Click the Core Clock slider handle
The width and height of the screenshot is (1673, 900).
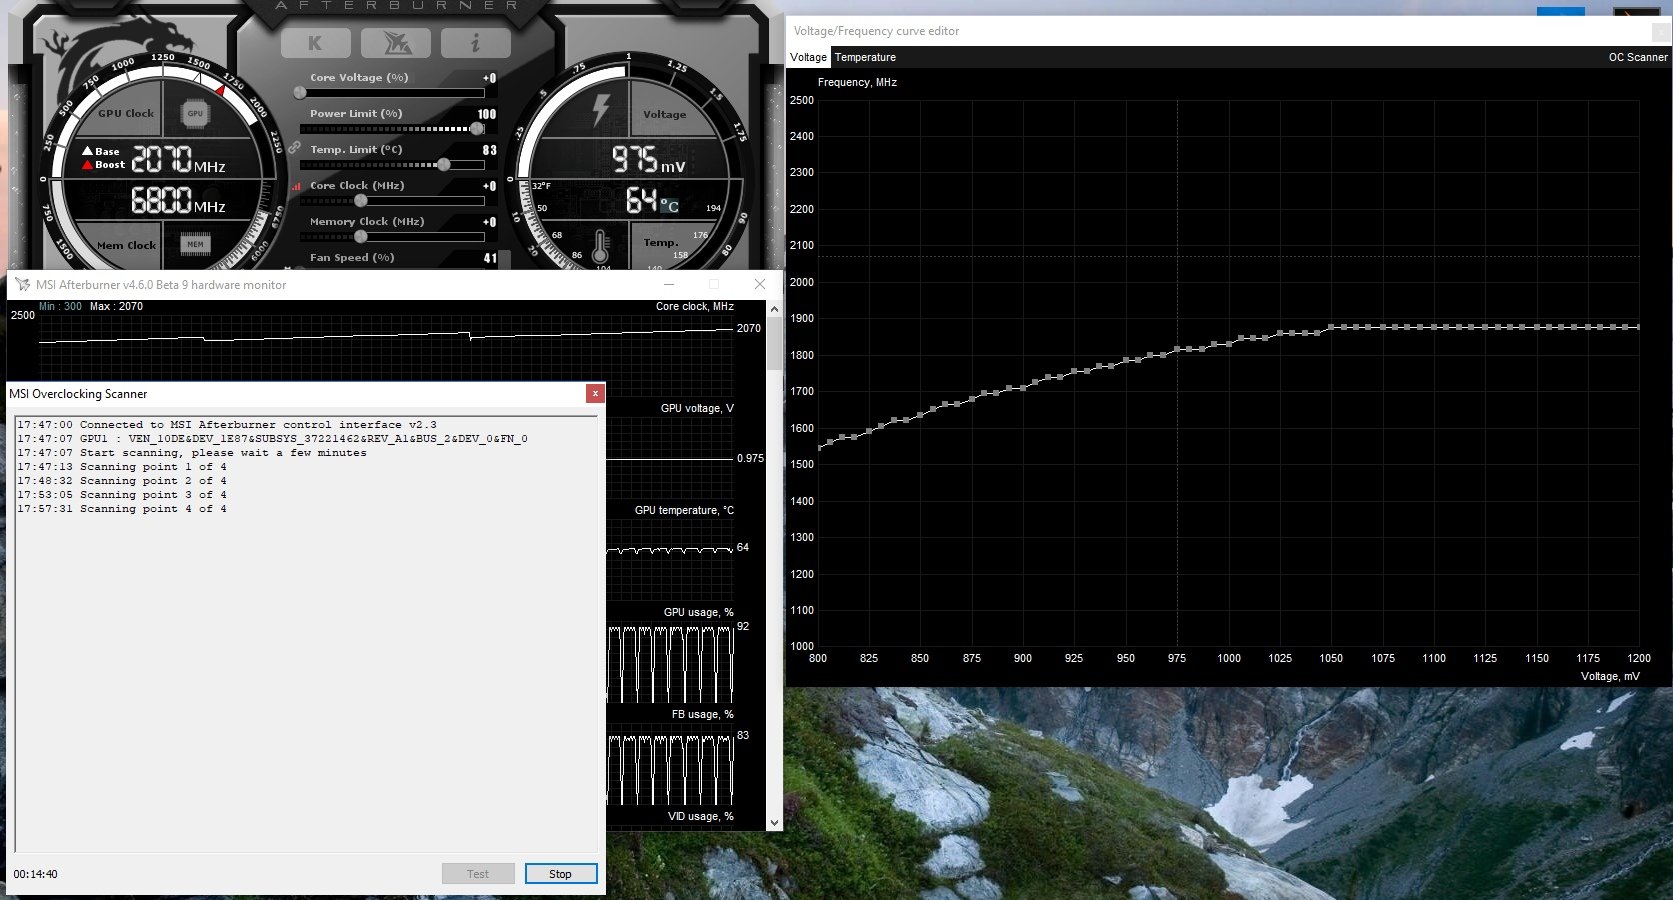(361, 201)
